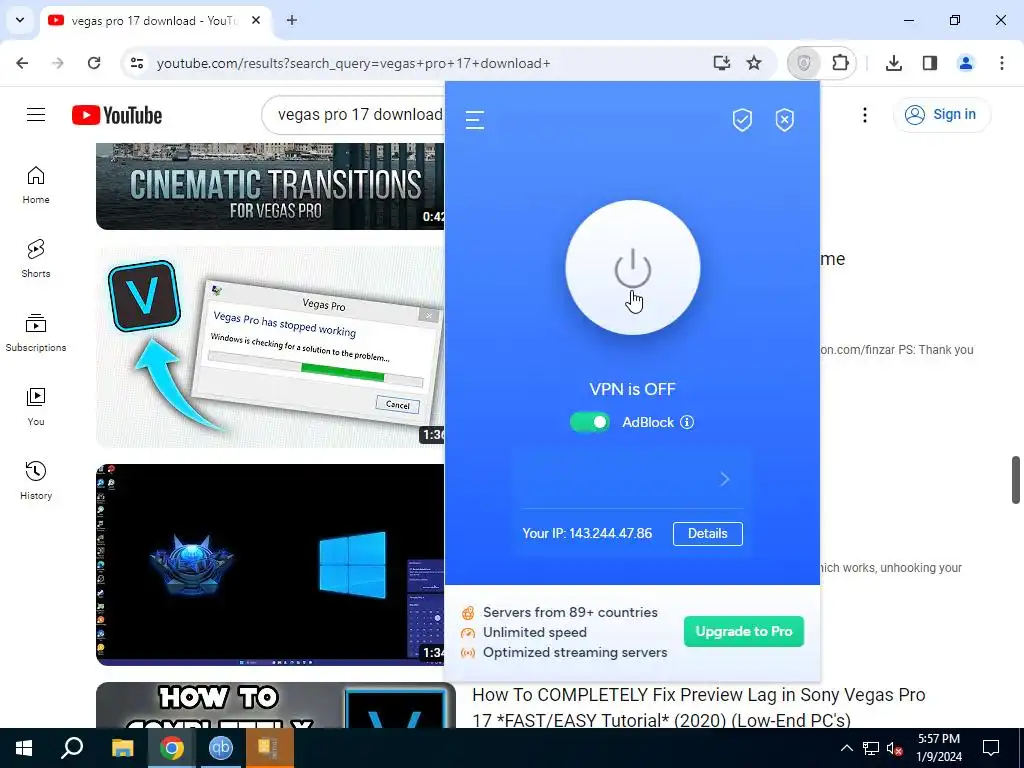The width and height of the screenshot is (1024, 768).
Task: Open Subscriptions in YouTube sidebar
Action: pyautogui.click(x=36, y=333)
